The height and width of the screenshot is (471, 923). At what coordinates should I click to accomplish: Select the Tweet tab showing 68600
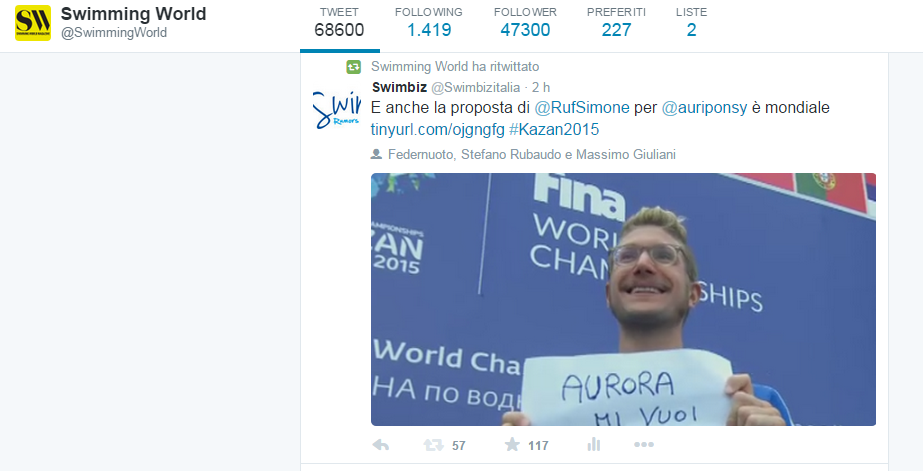pyautogui.click(x=340, y=24)
